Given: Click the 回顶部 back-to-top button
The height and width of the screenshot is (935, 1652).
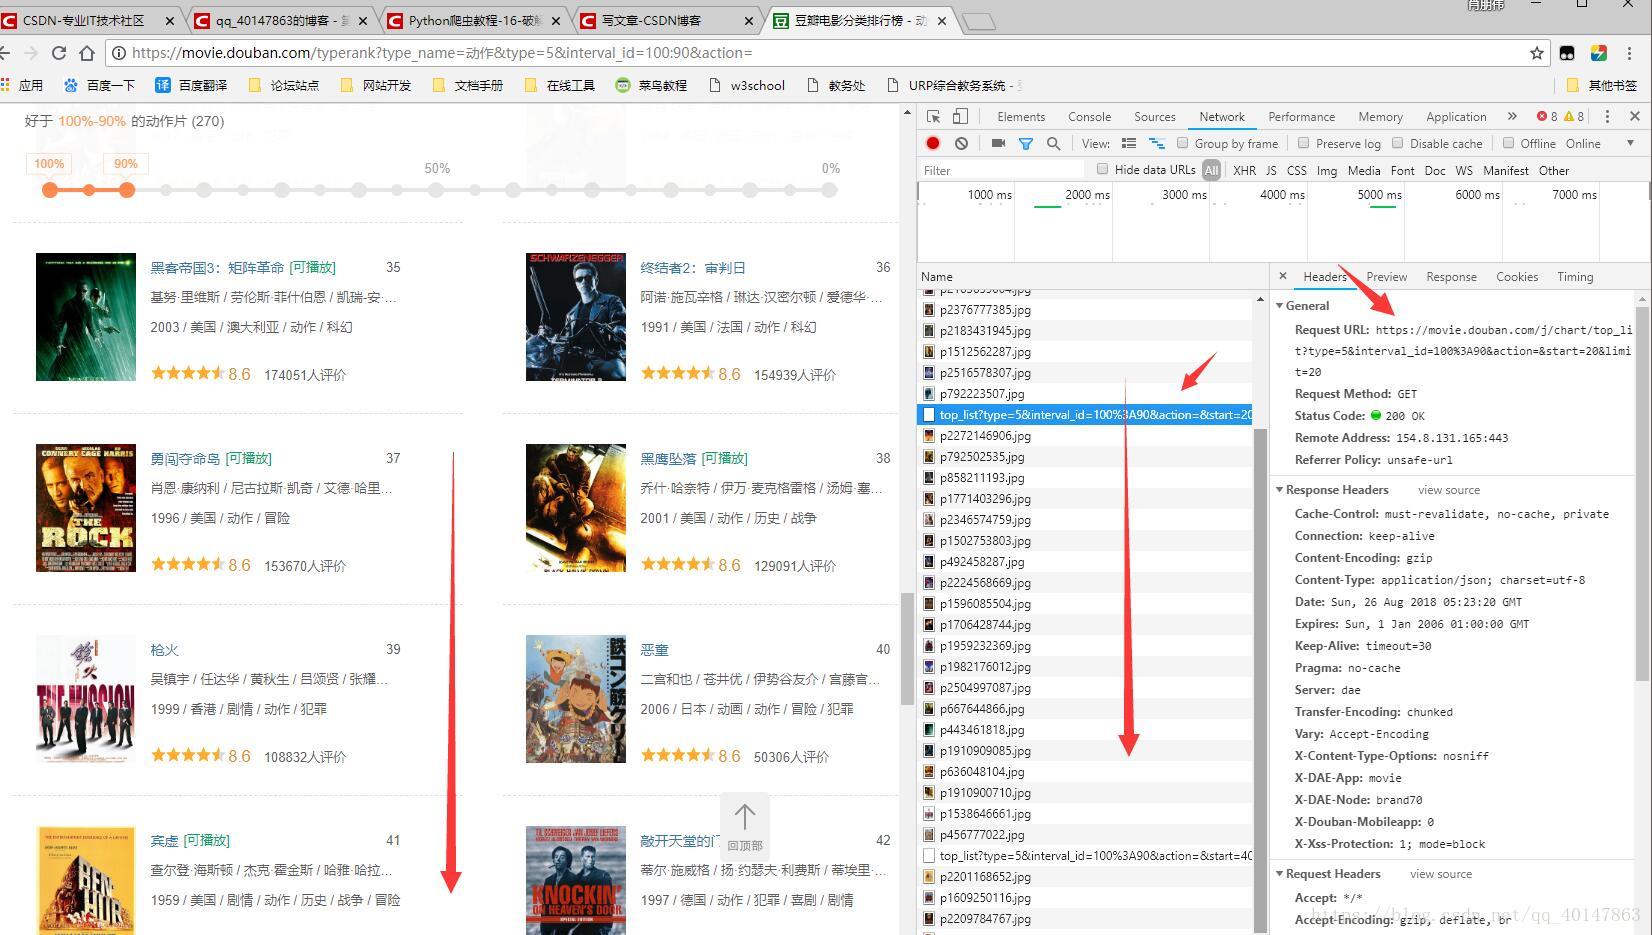Looking at the screenshot, I should 745,826.
